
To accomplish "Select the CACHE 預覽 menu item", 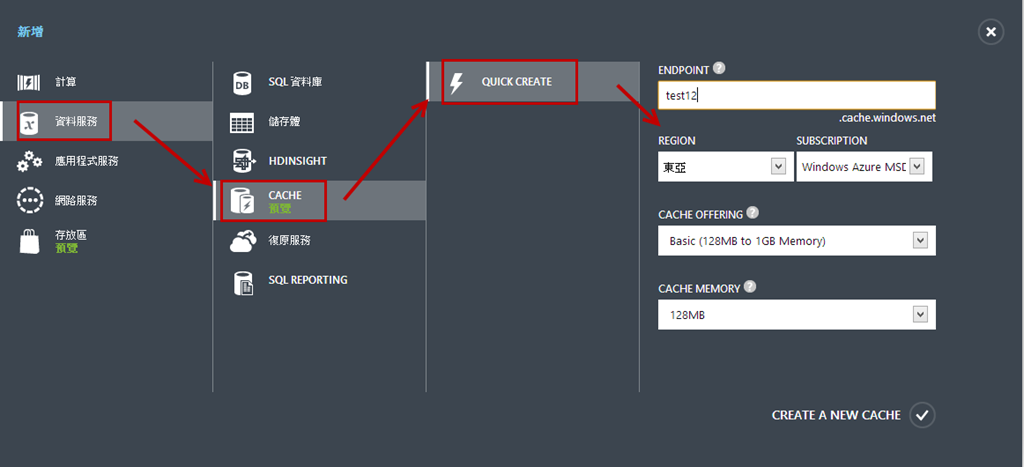I will click(x=321, y=201).
